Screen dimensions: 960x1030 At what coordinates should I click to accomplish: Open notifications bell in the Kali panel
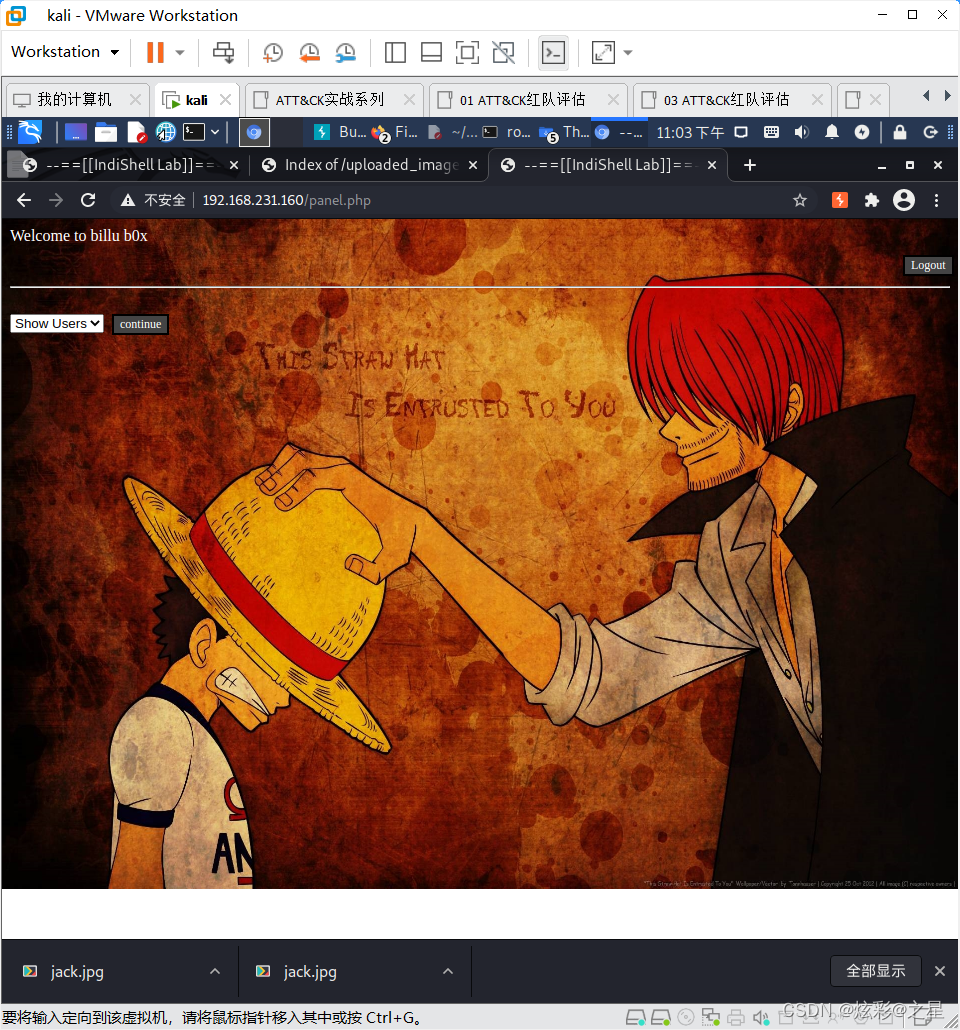pos(831,133)
